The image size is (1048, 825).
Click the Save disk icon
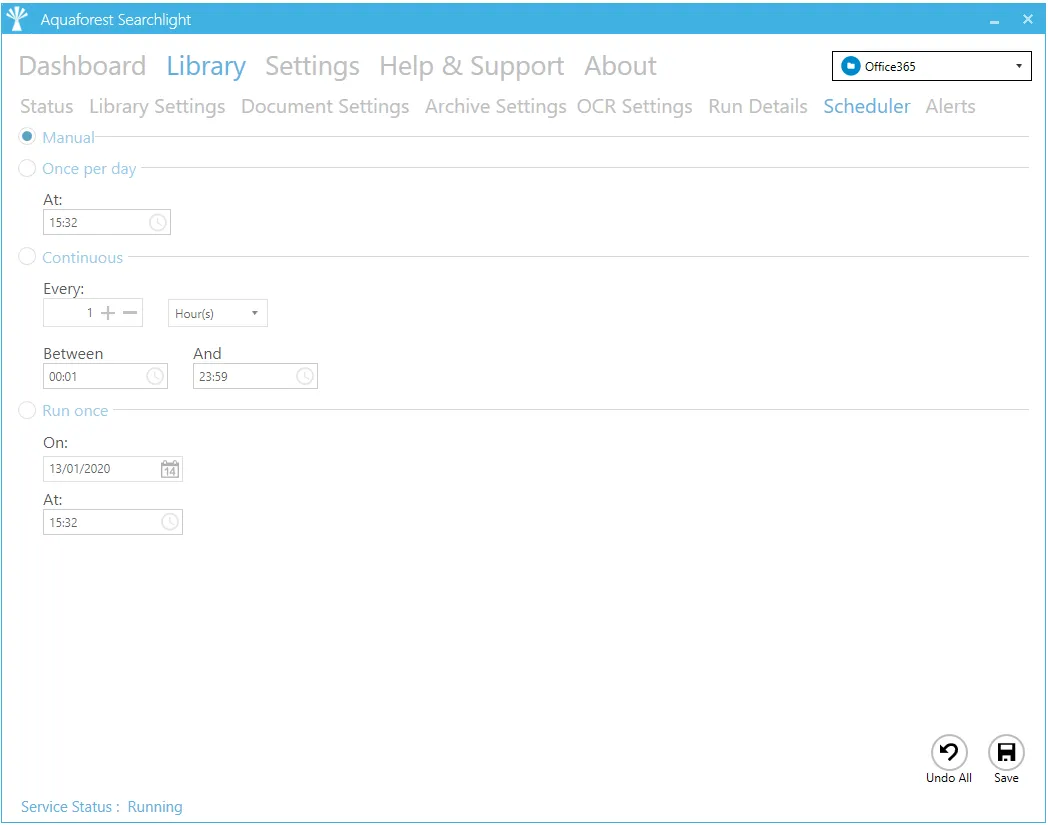tap(1006, 753)
